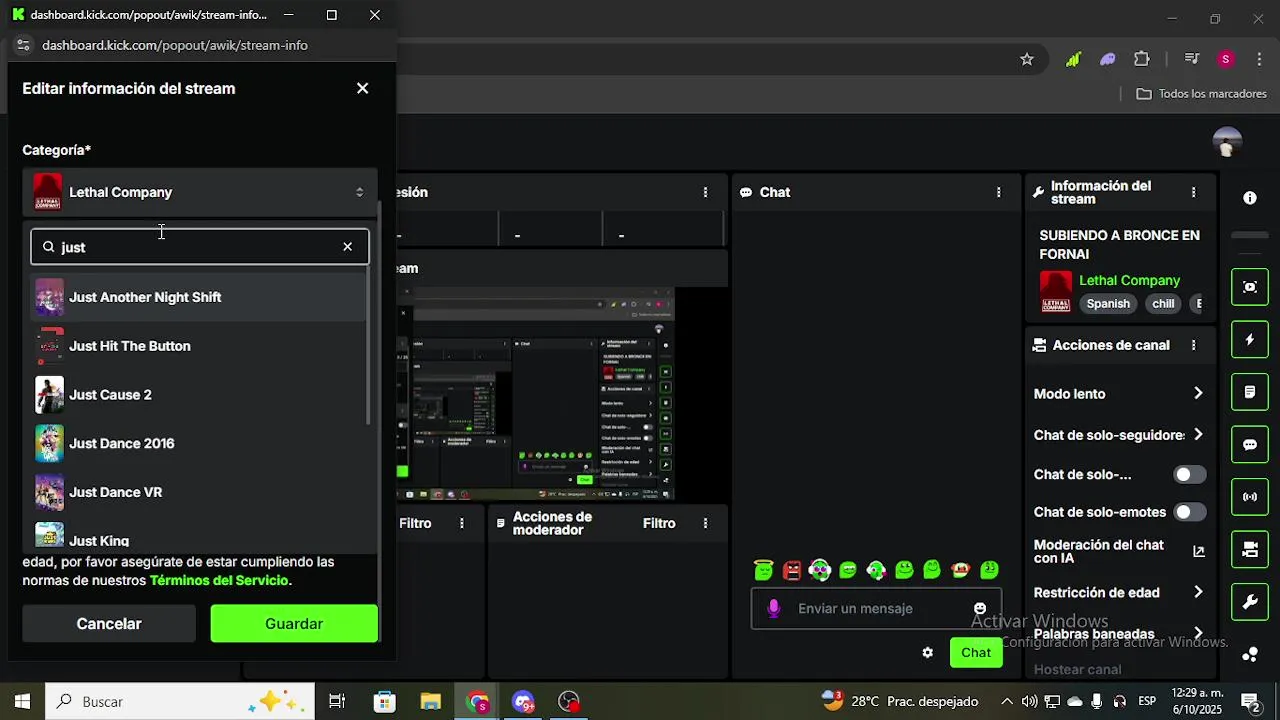Toggle Chat de solo-emotes switch
The width and height of the screenshot is (1280, 720).
pos(1190,512)
